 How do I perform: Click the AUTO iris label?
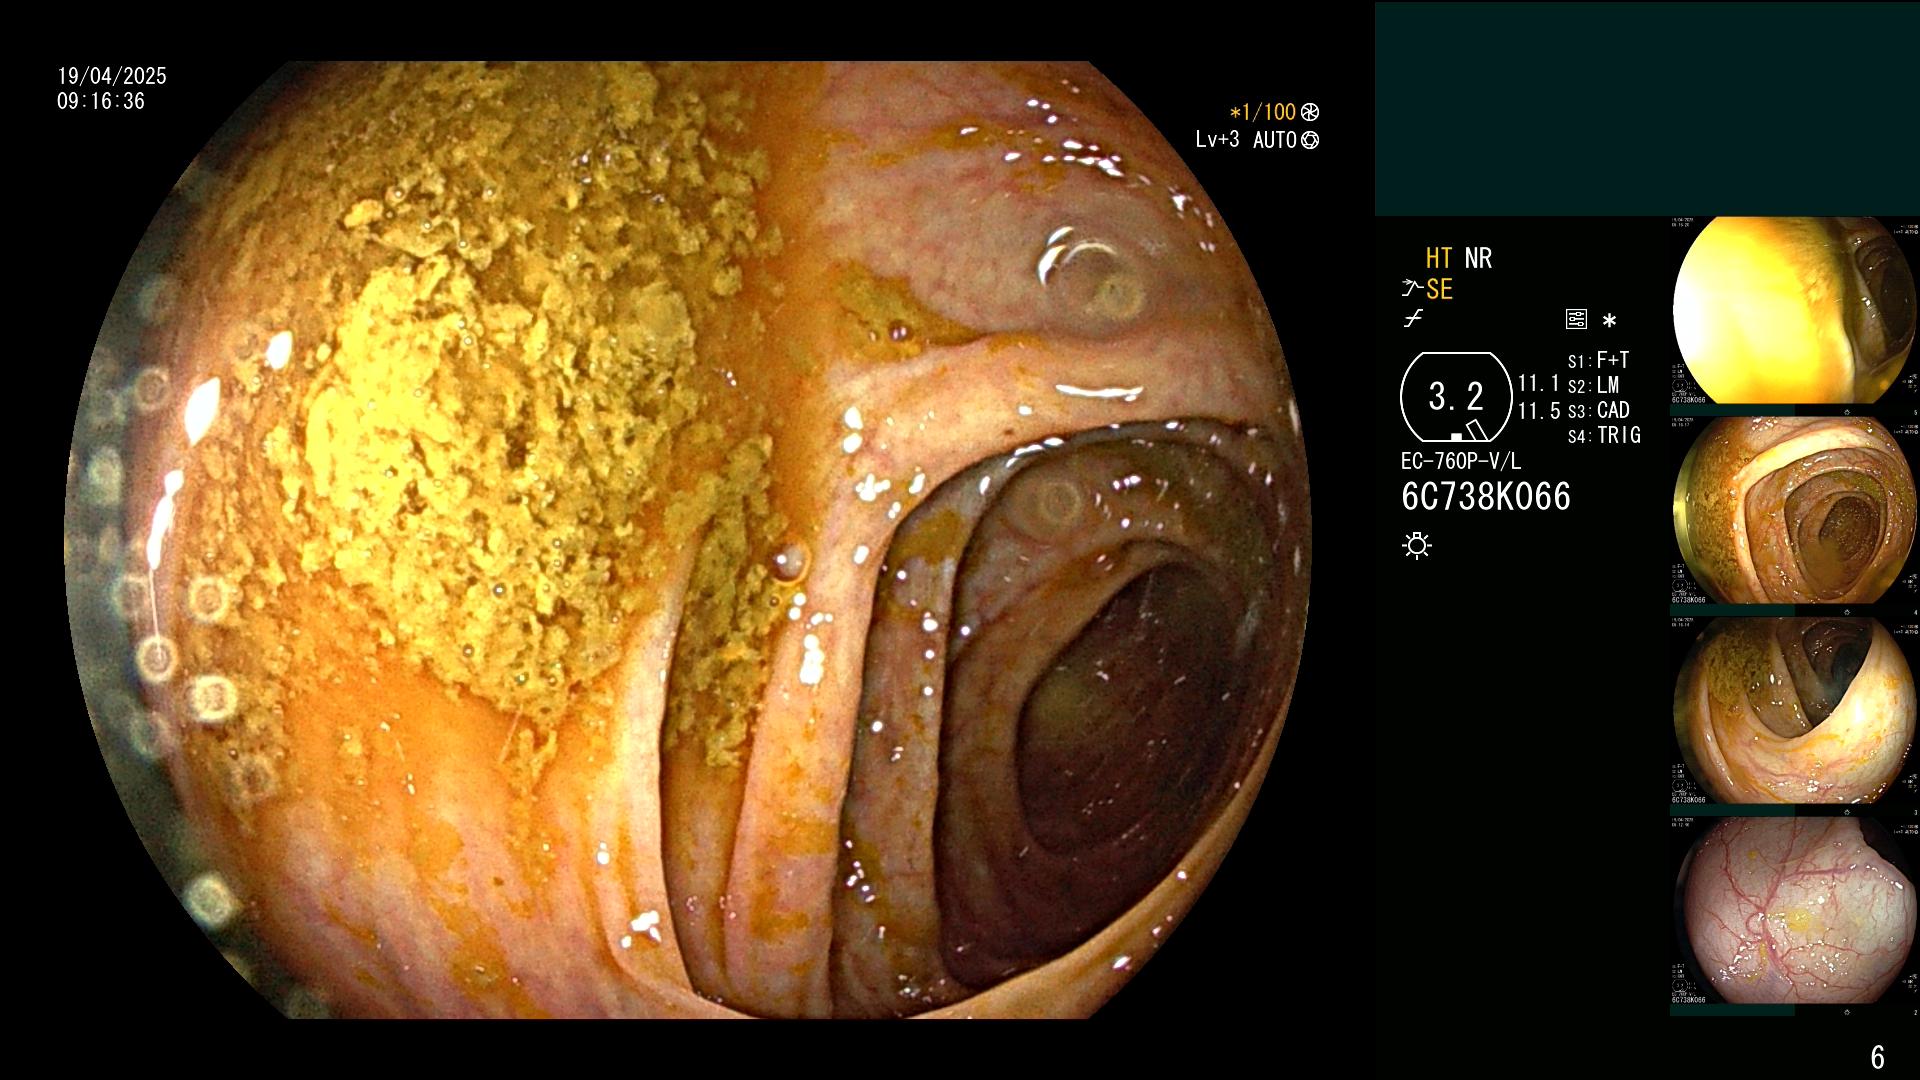(1275, 140)
